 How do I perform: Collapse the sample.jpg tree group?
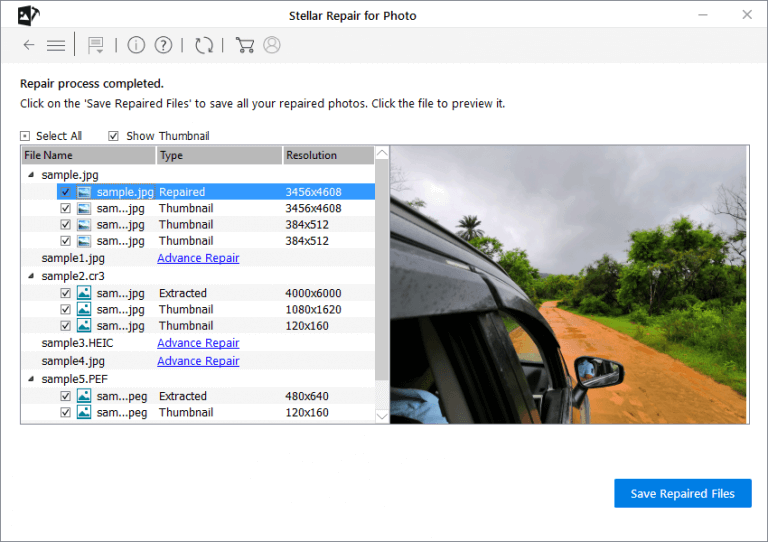tap(31, 175)
